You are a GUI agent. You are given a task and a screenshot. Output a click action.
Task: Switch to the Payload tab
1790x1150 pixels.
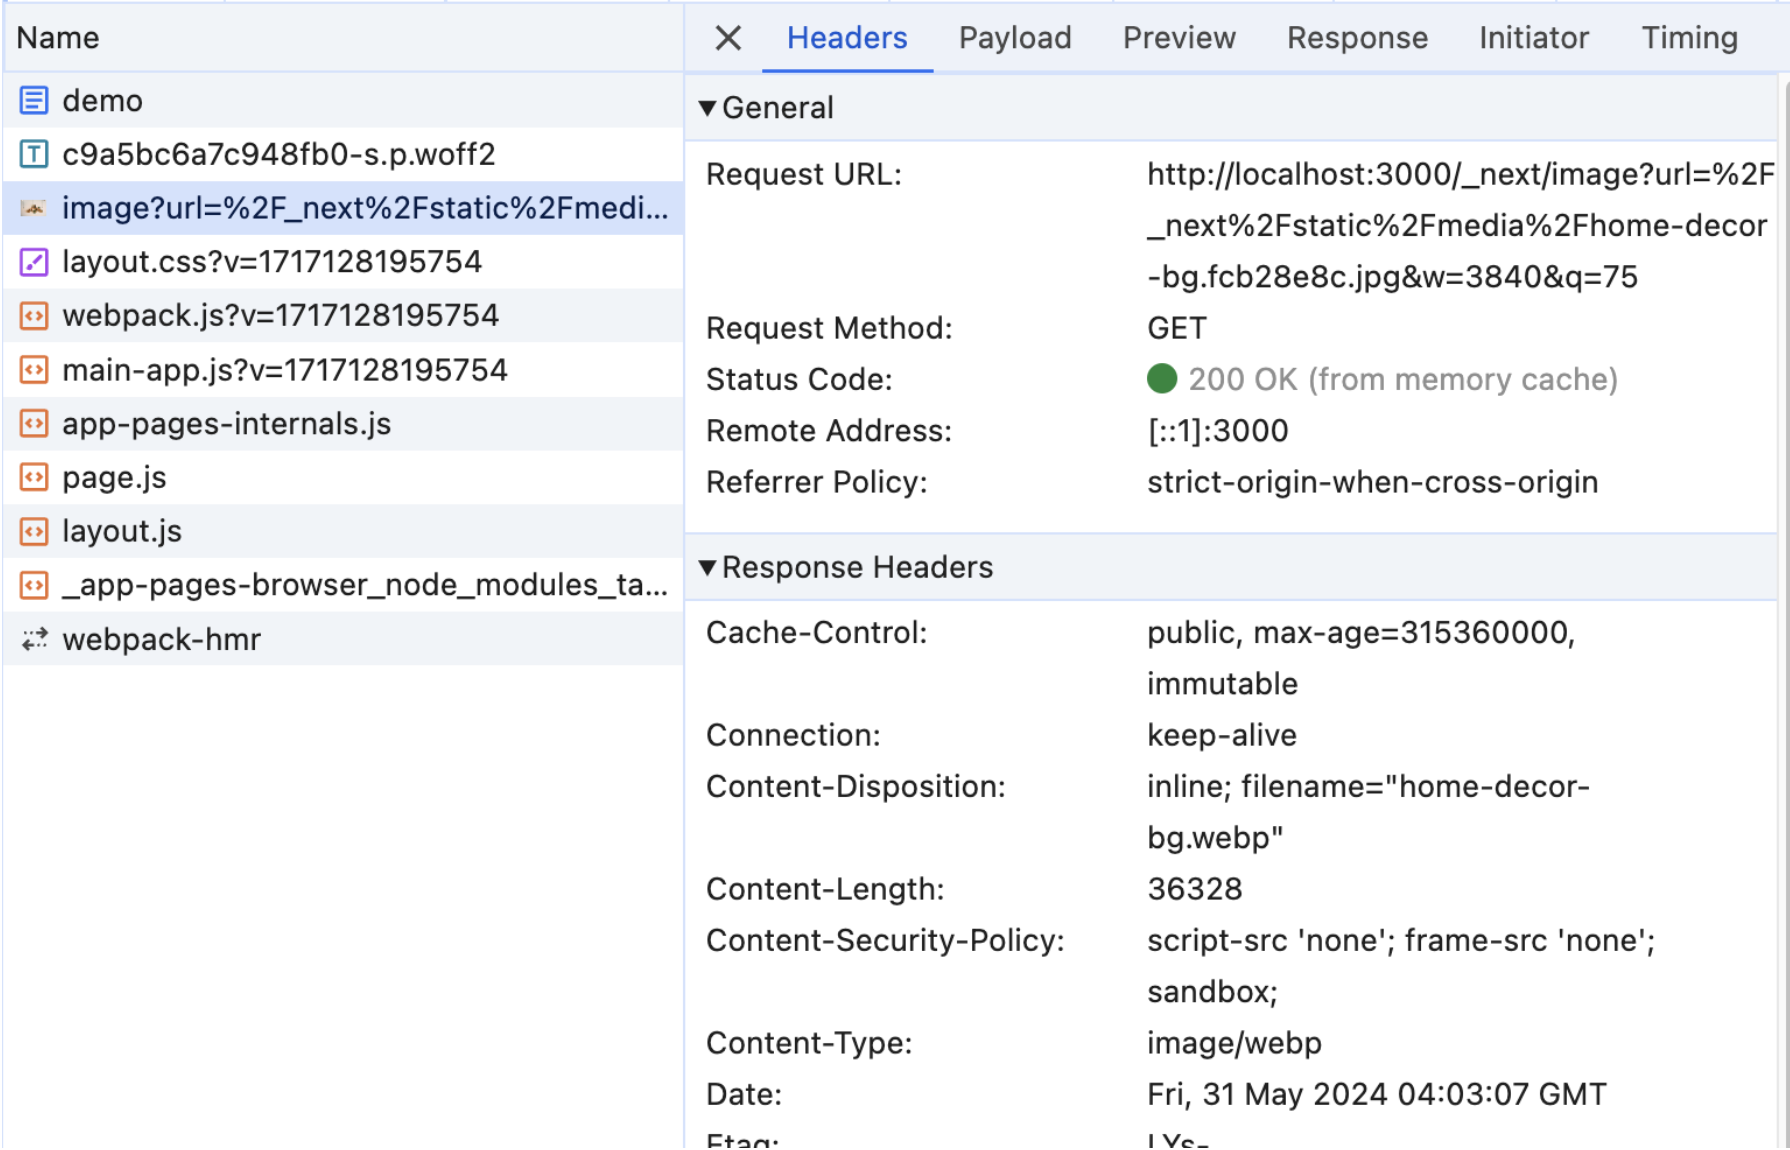click(1014, 38)
